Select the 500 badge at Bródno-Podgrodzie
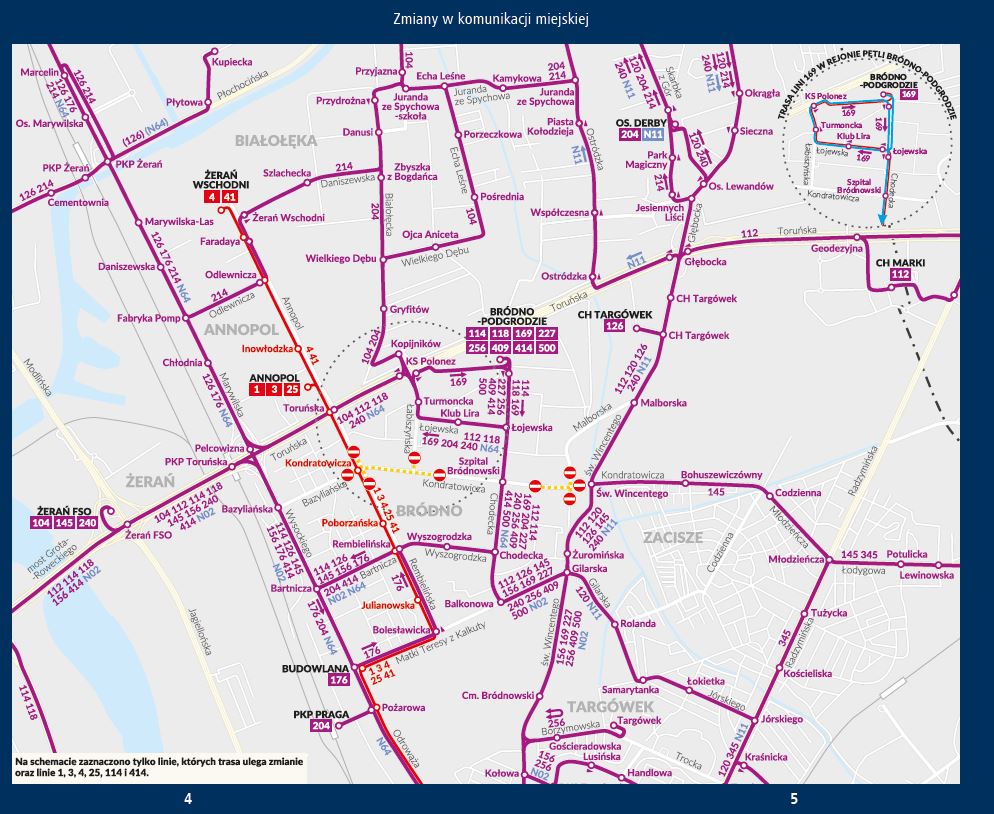The height and width of the screenshot is (814, 994). (546, 348)
